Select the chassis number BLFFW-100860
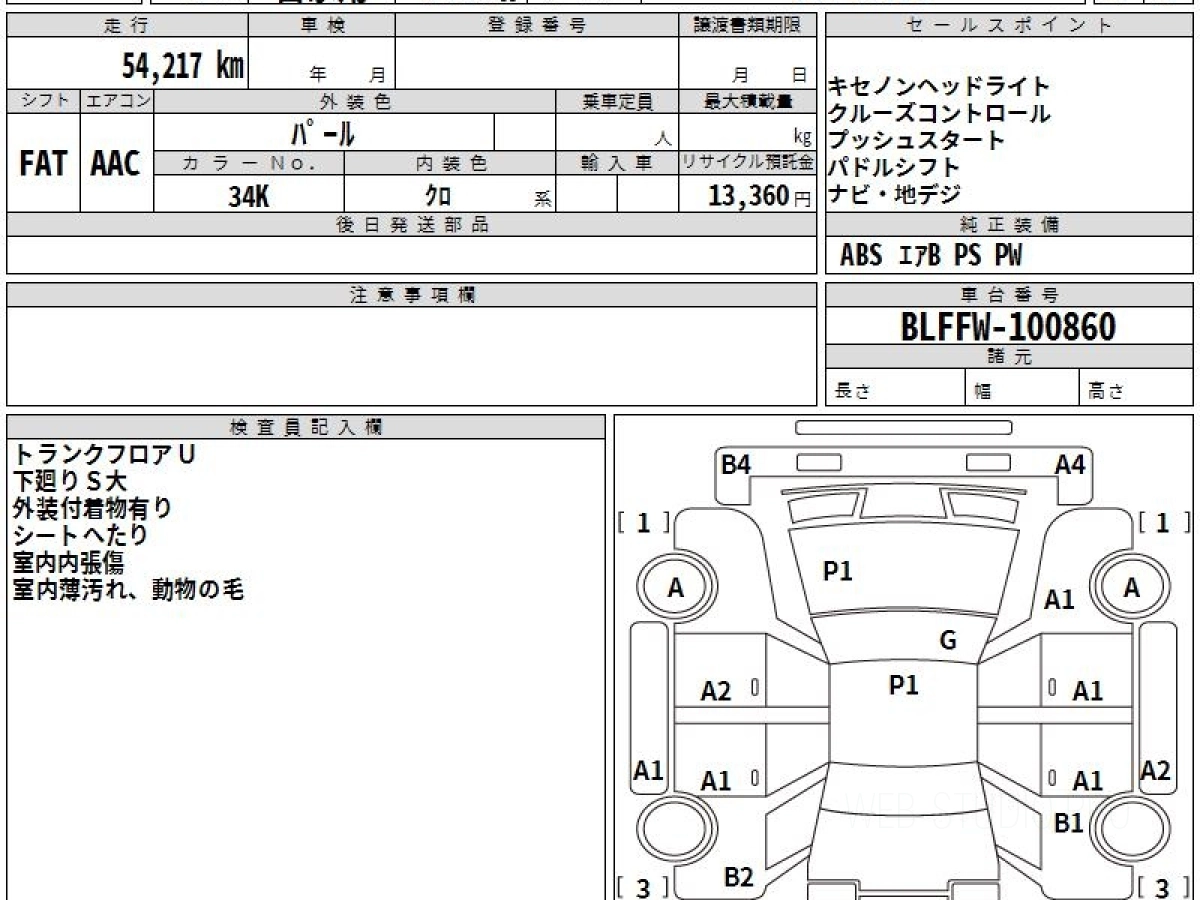 pyautogui.click(x=1008, y=327)
